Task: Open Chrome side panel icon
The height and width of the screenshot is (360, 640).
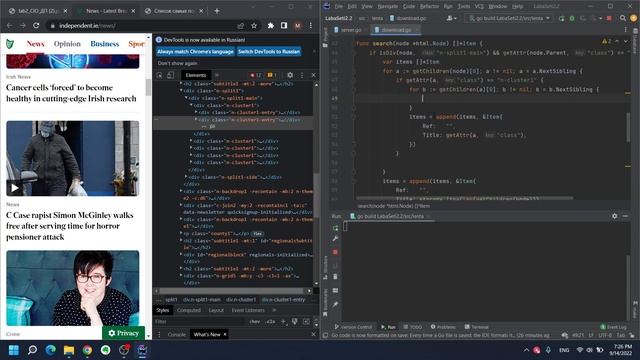Action: 284,26
